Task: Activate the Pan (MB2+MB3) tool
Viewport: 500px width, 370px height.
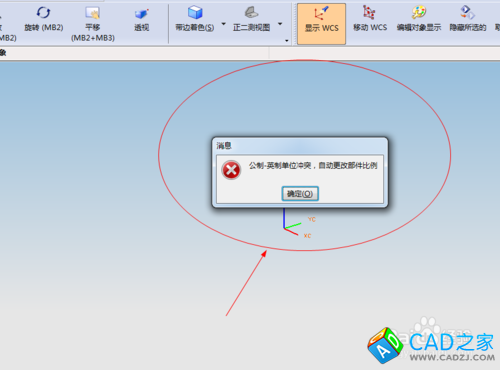Action: [93, 24]
